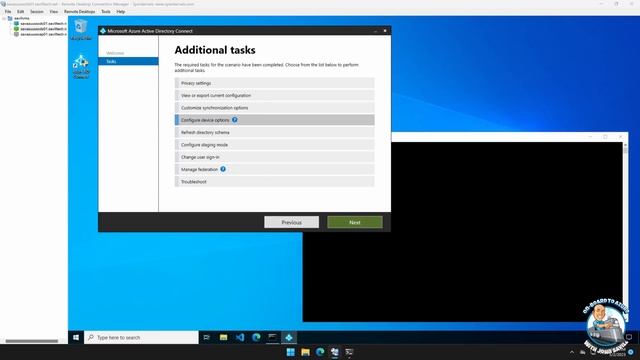
Task: Open the Edit menu
Action: [20, 11]
